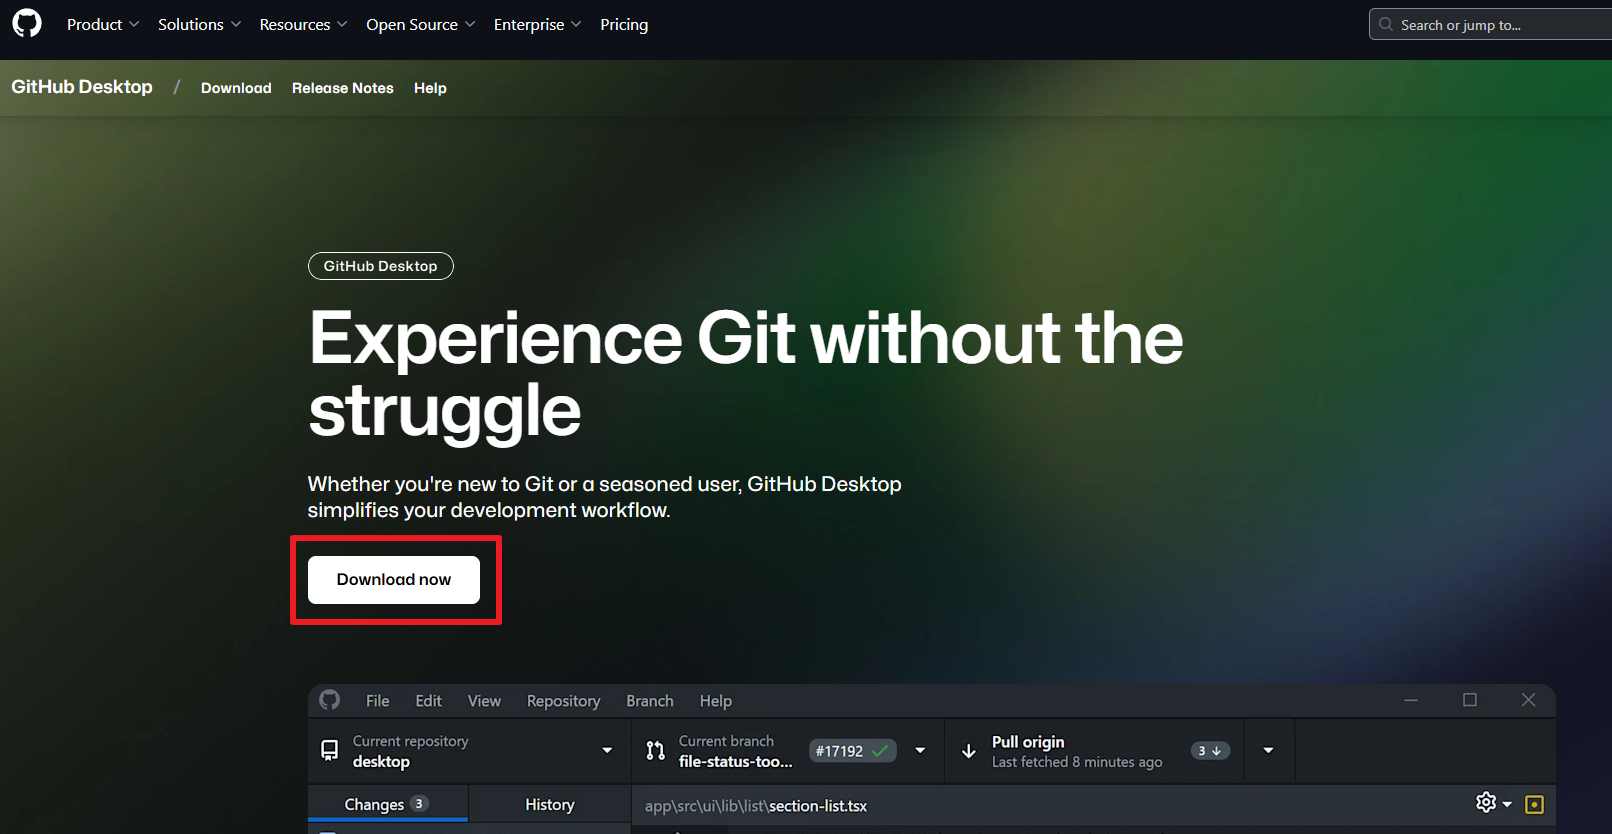Screen dimensions: 1612x834
Task: Click the Last fetched 8 minutes ago text
Action: 1077,762
